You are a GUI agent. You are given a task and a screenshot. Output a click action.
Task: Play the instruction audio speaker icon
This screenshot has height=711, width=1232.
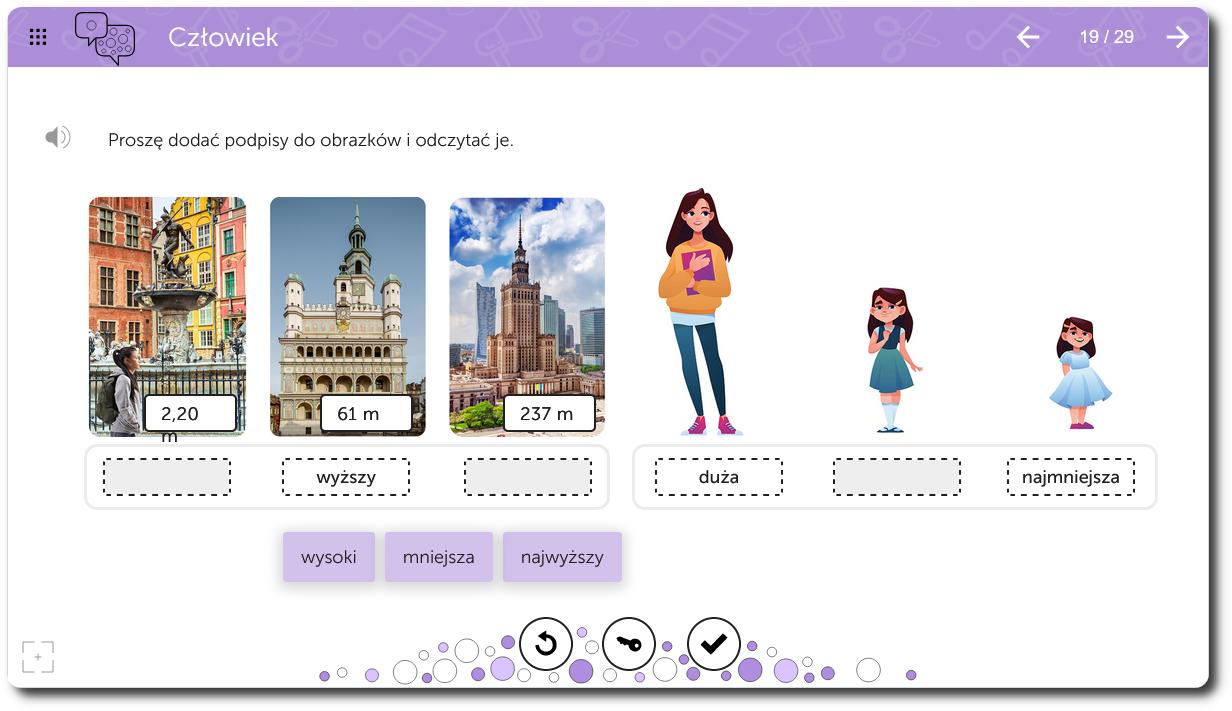pyautogui.click(x=58, y=138)
